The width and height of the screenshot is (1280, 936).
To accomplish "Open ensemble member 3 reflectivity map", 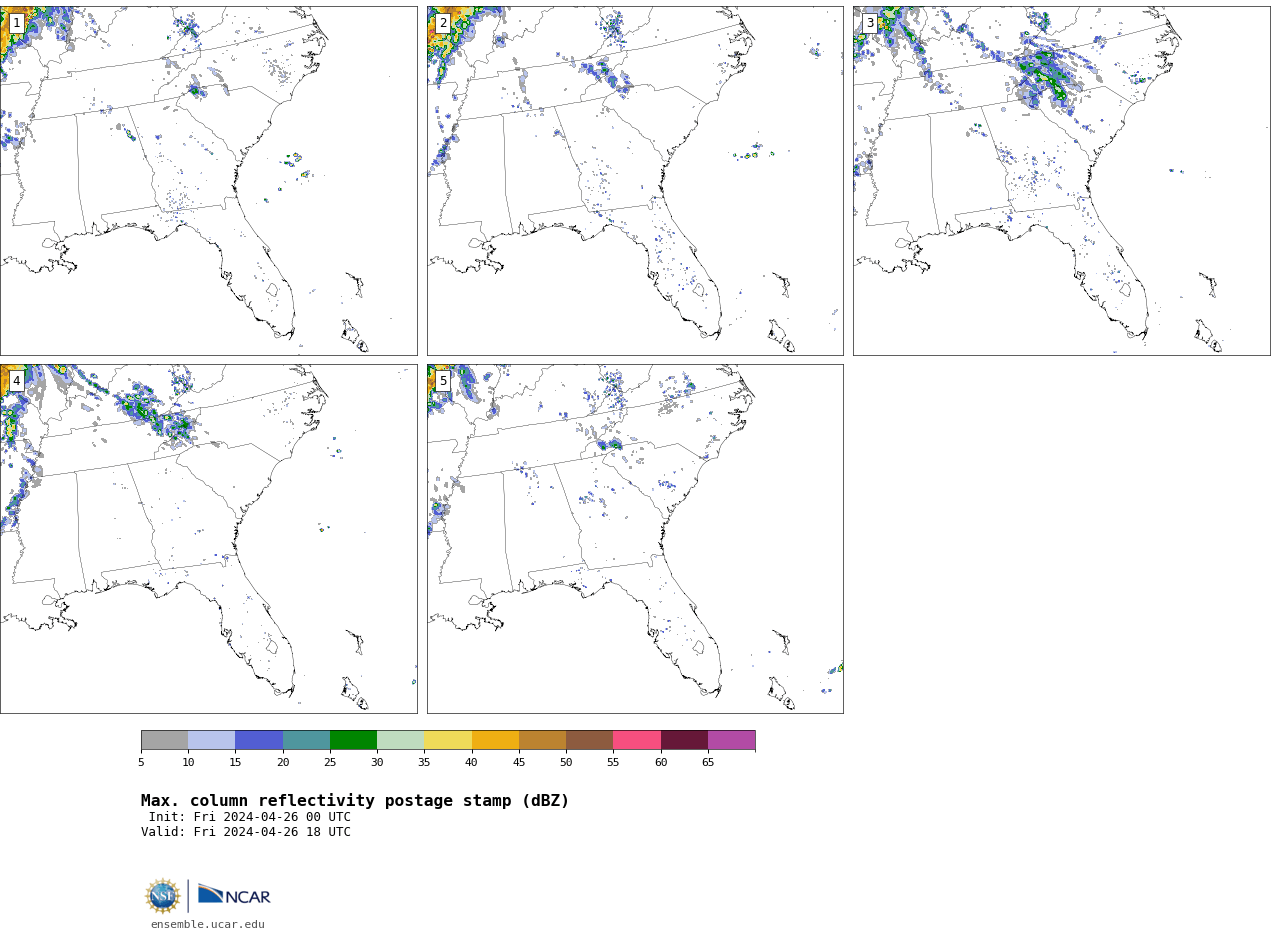I will [x=1062, y=181].
